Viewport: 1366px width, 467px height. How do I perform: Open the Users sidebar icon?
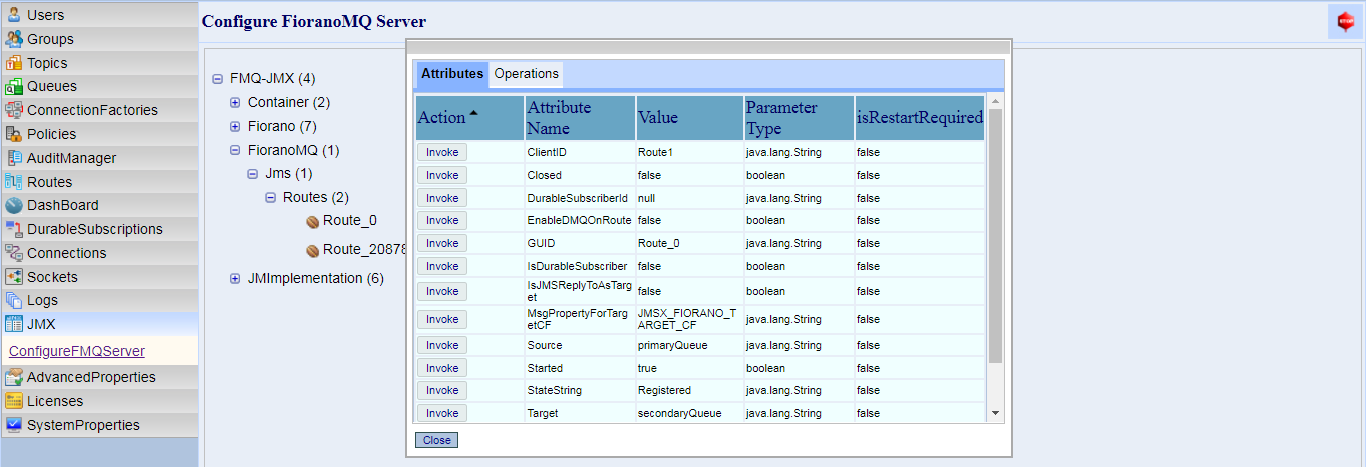coord(14,15)
